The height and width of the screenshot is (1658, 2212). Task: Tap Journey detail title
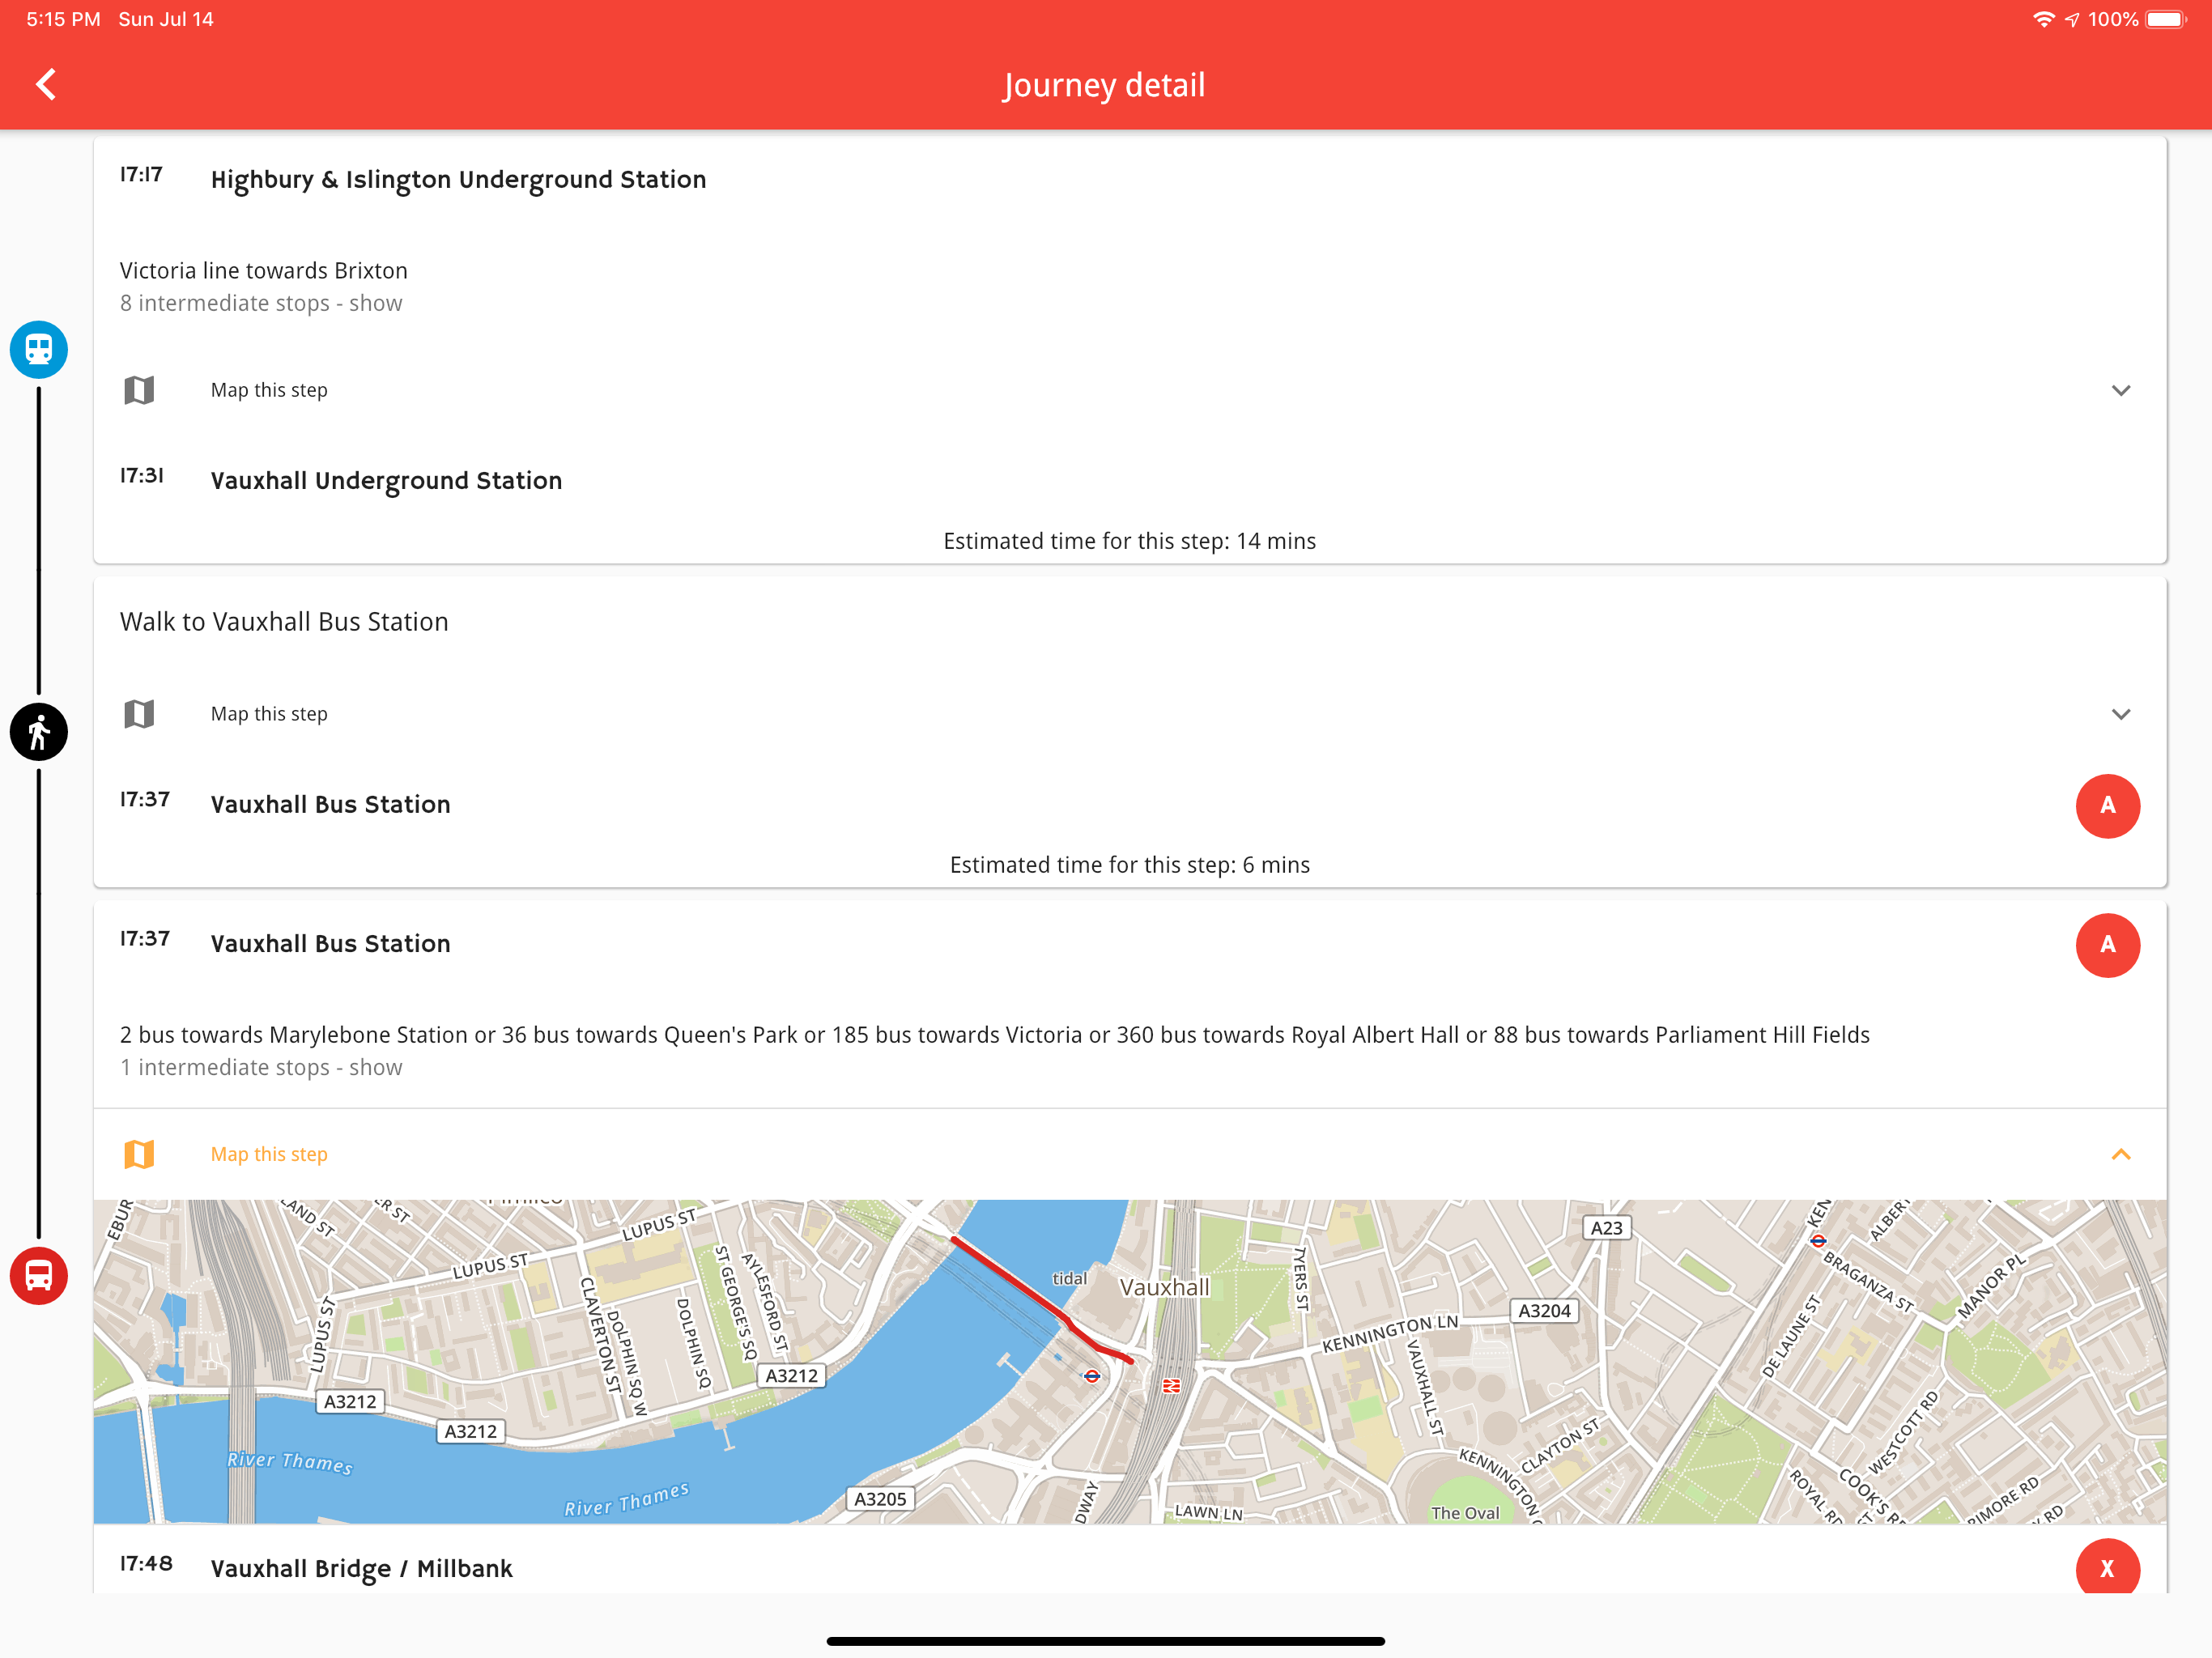coord(1104,85)
